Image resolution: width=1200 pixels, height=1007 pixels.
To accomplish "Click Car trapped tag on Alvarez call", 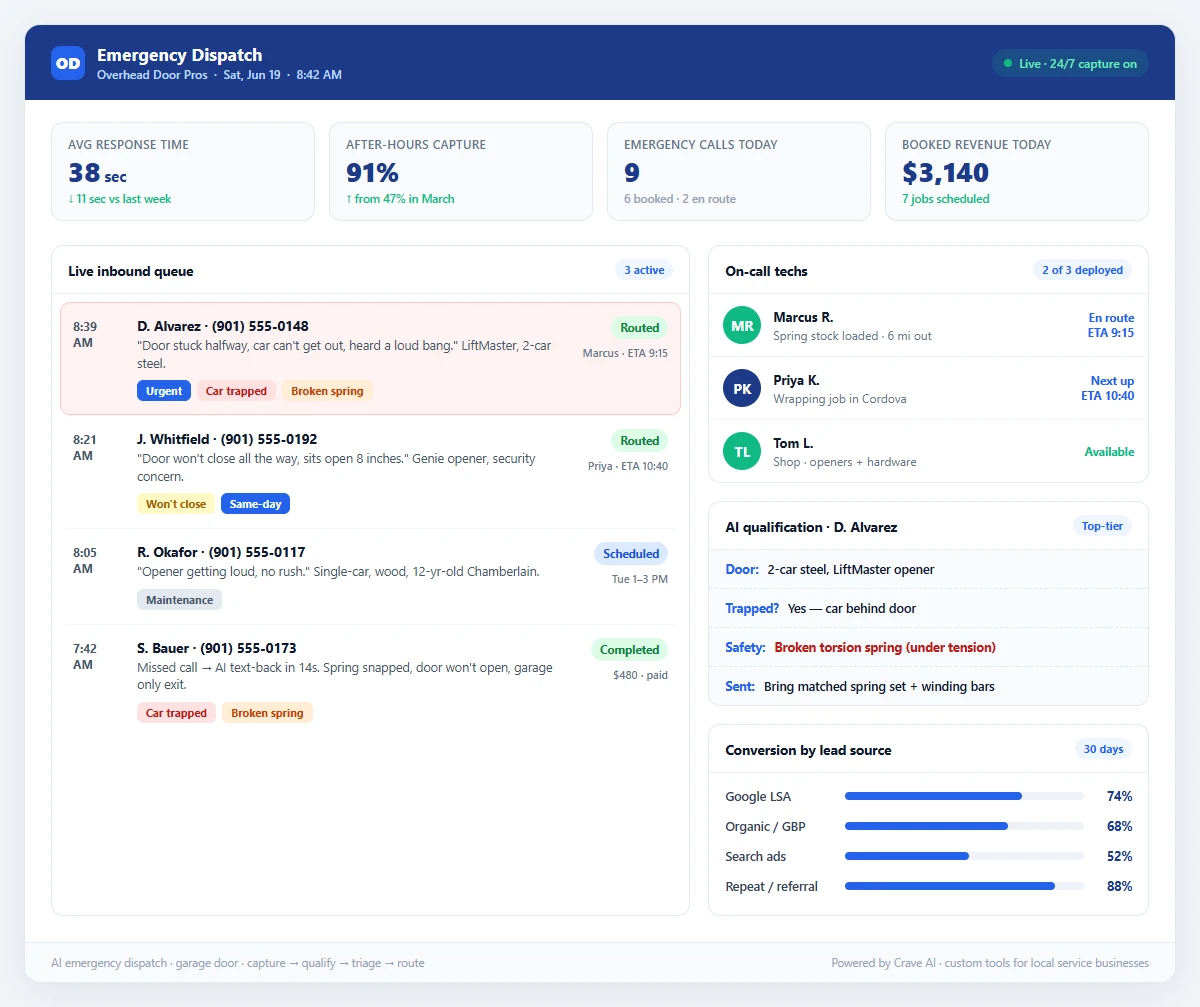I will click(236, 391).
